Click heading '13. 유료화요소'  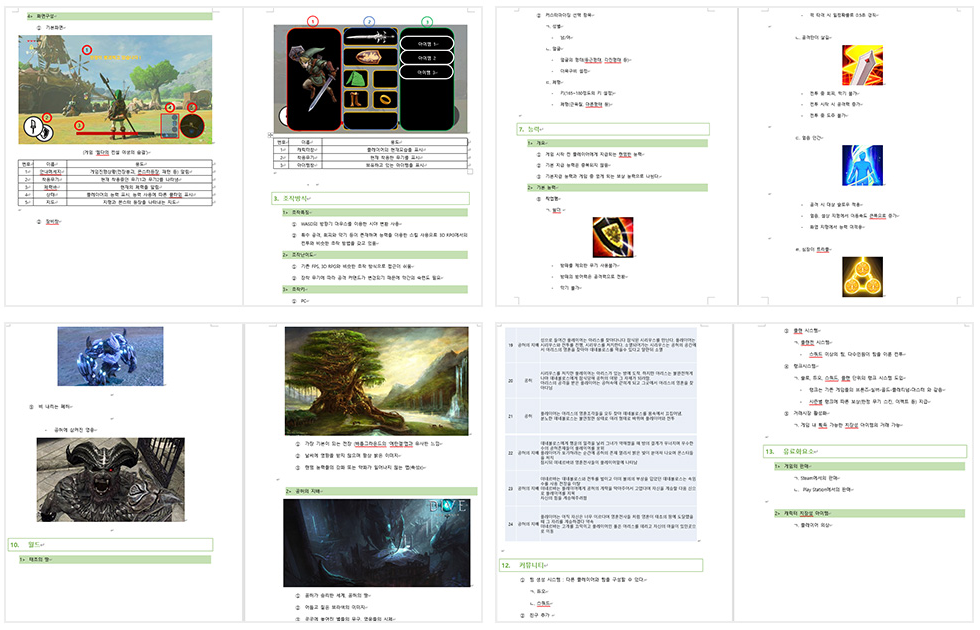(x=864, y=451)
